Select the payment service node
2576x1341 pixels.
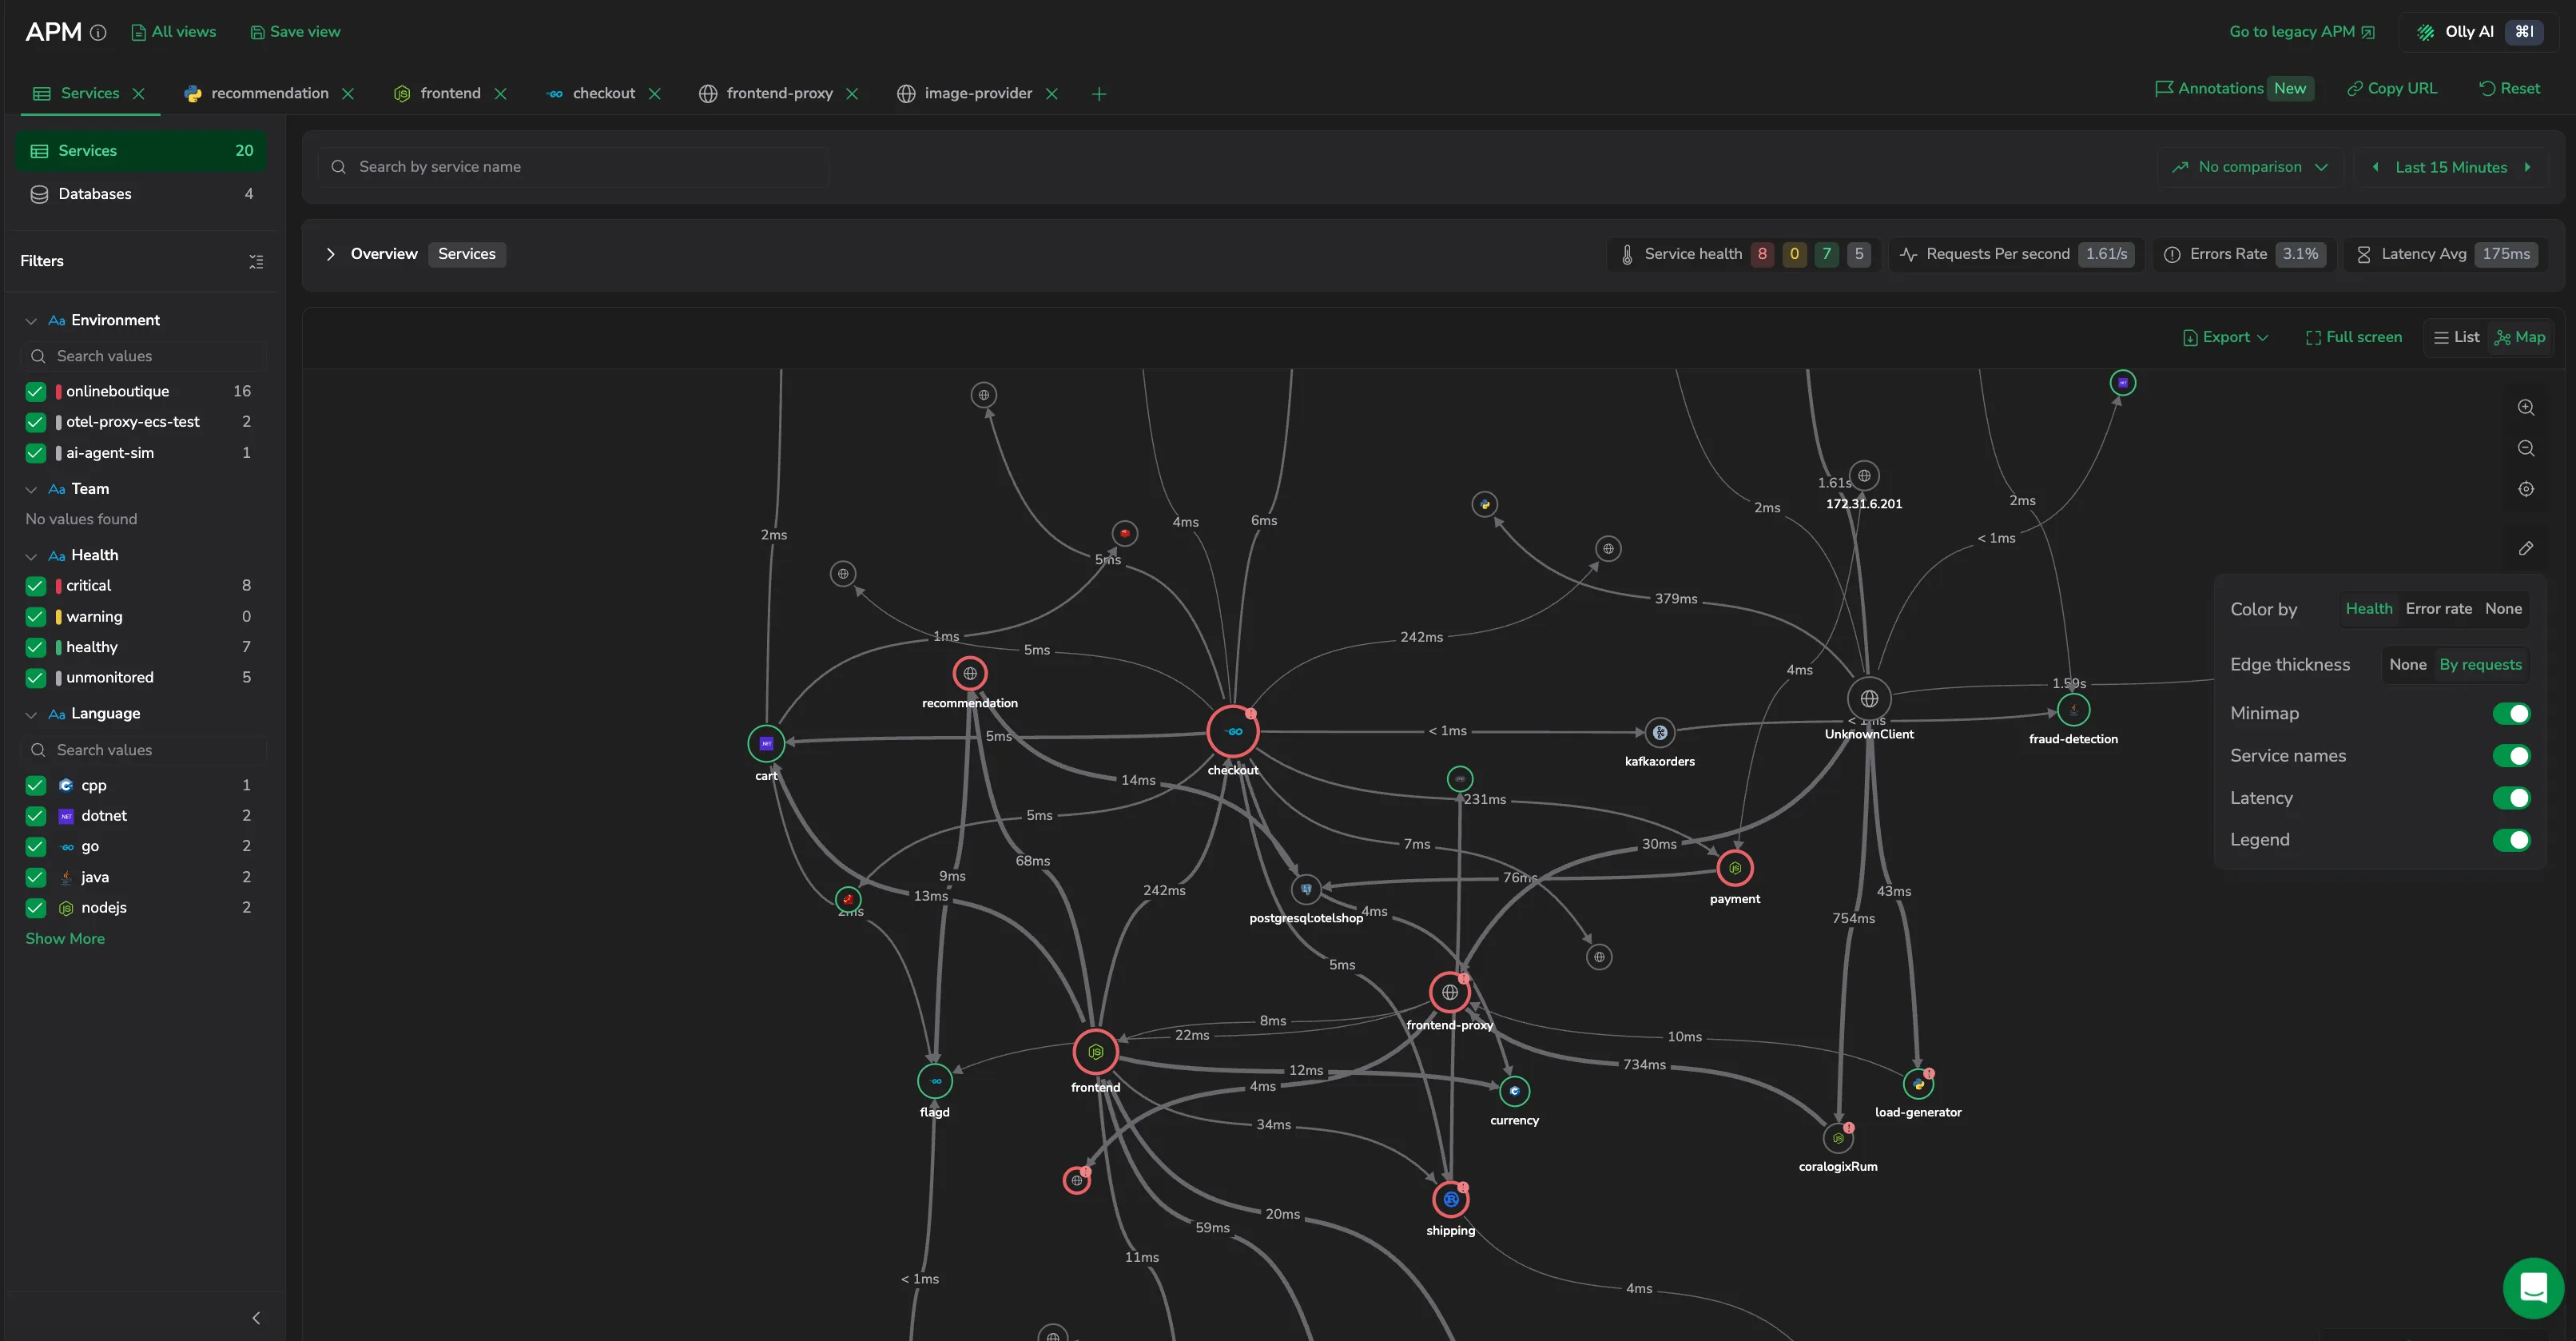coord(1735,868)
